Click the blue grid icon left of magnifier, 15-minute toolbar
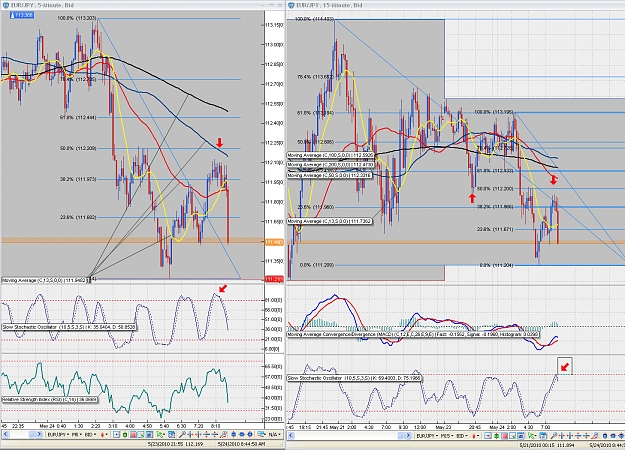 coord(544,436)
